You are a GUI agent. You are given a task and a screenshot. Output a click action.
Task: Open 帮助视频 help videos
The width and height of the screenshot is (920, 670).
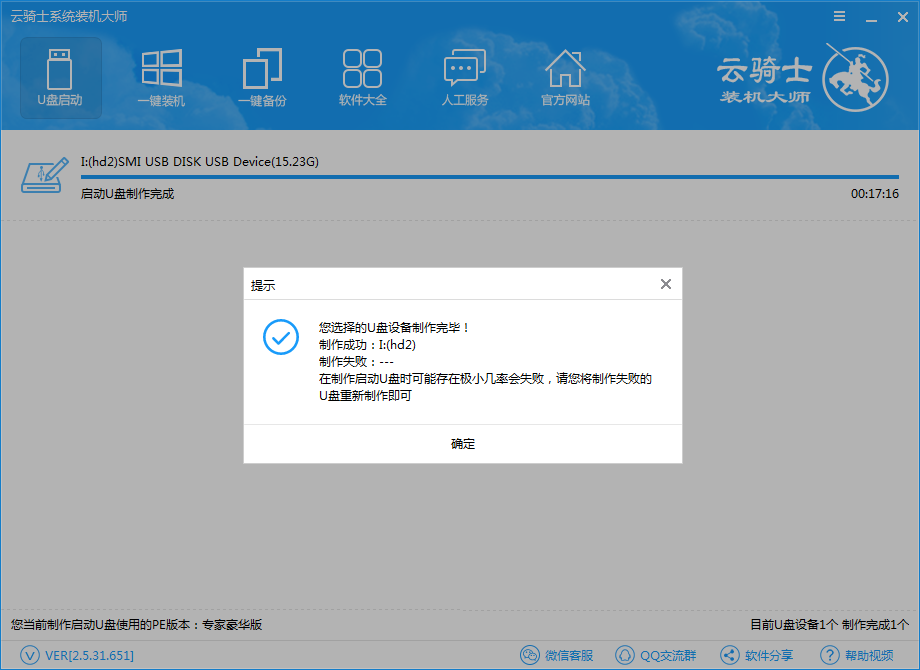point(869,655)
